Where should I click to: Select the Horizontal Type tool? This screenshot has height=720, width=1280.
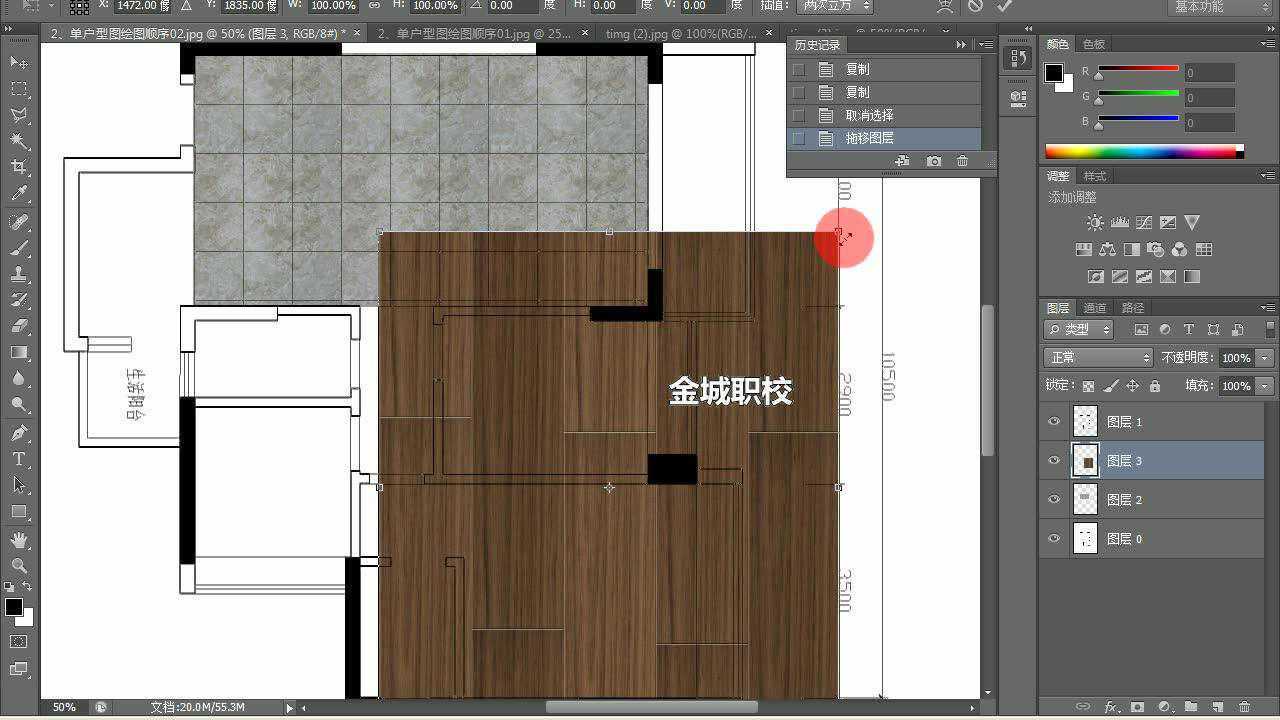pos(19,458)
